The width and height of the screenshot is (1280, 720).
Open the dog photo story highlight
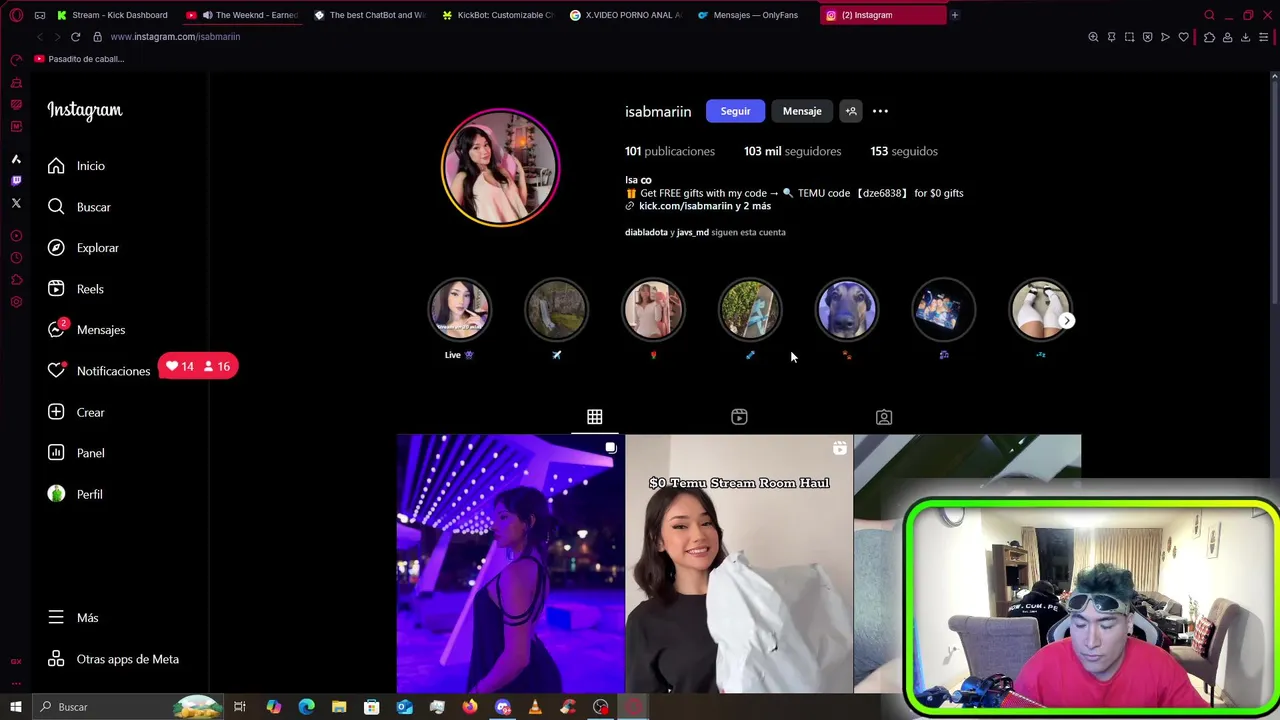pos(847,310)
